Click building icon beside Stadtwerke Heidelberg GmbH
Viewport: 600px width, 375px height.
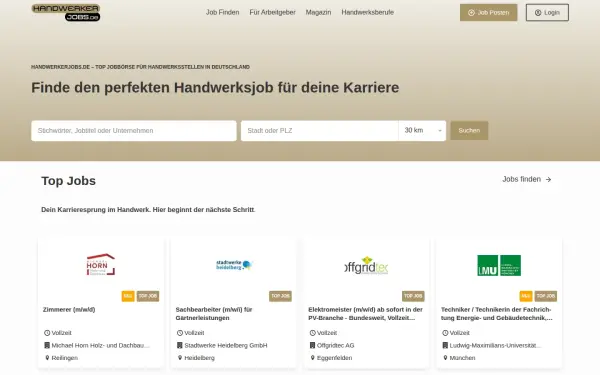[x=180, y=346]
